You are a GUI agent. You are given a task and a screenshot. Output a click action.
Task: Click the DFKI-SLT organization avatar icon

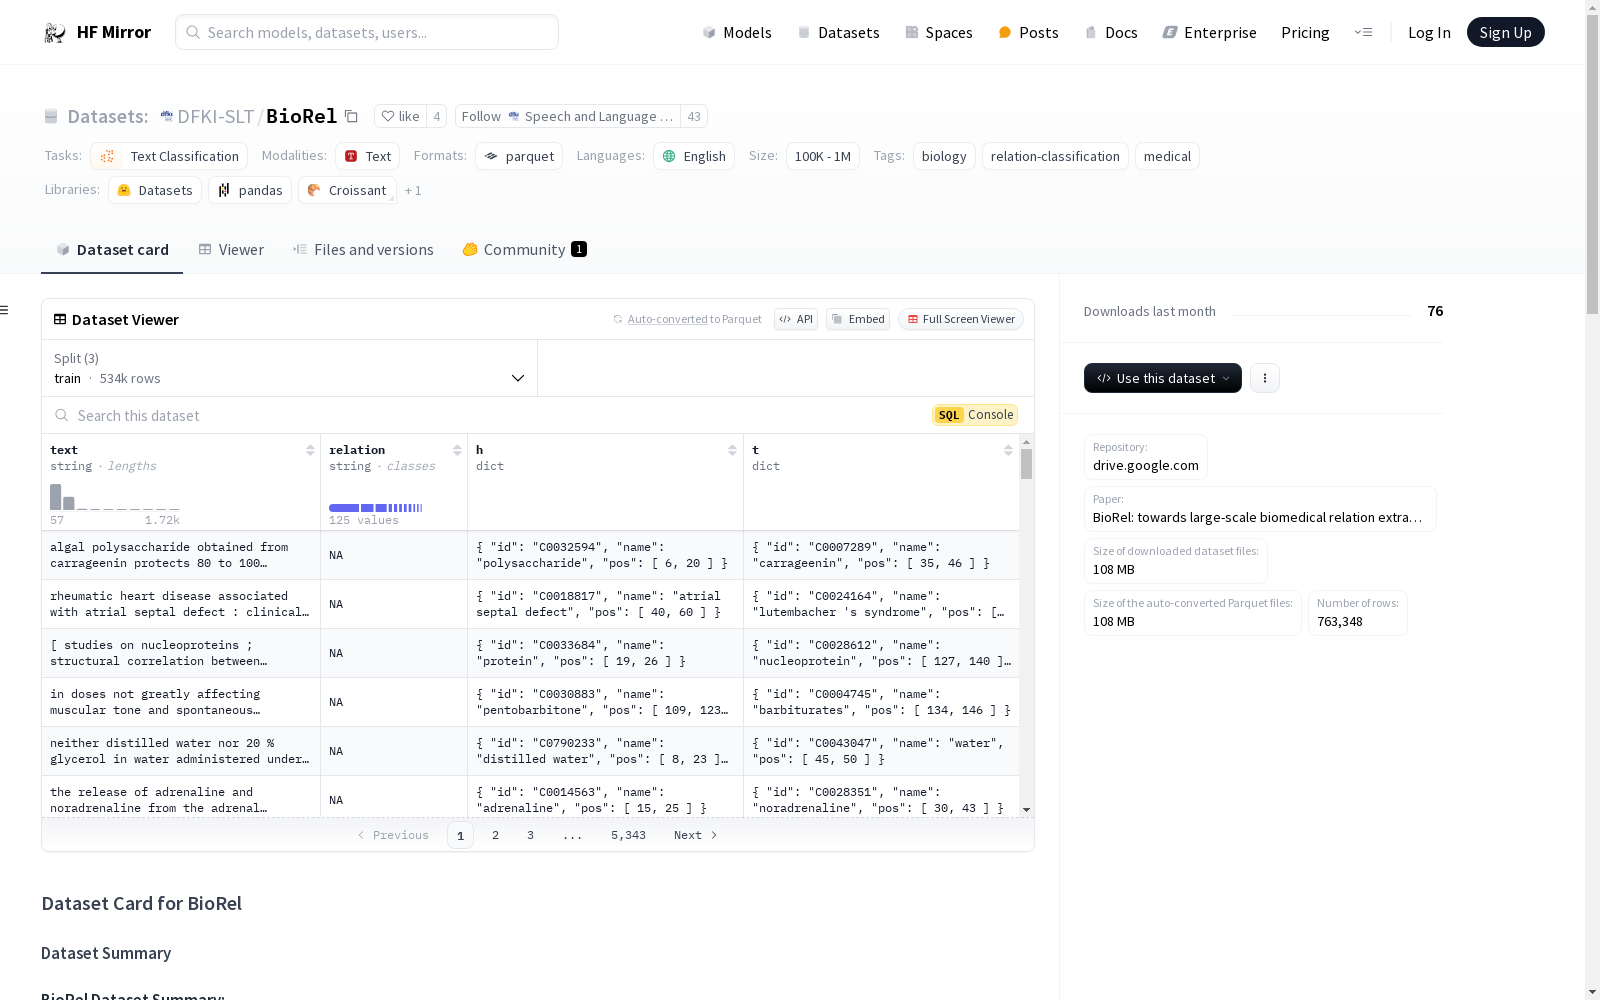167,116
